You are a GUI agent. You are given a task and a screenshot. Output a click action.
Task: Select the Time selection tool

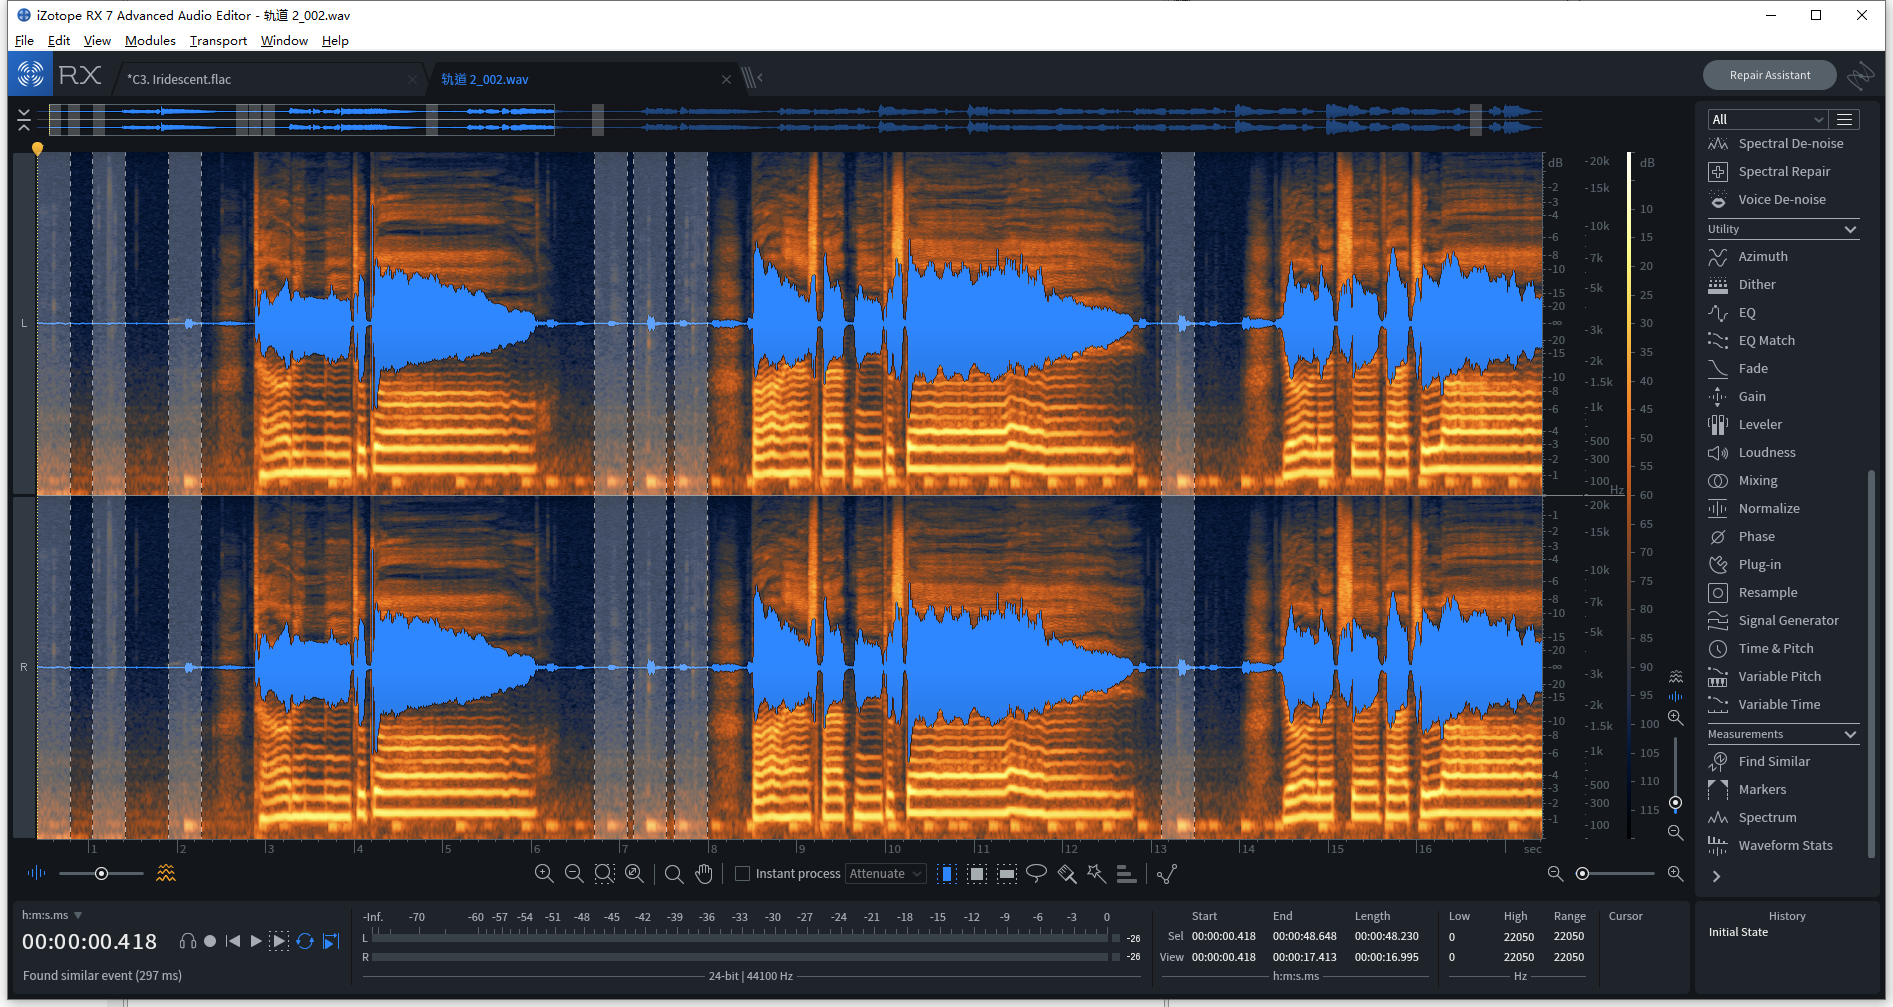click(x=947, y=874)
